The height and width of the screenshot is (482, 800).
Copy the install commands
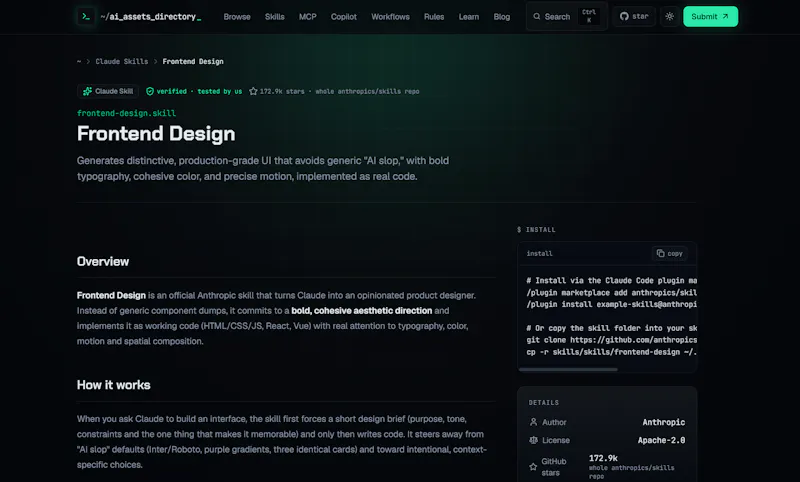tap(669, 253)
